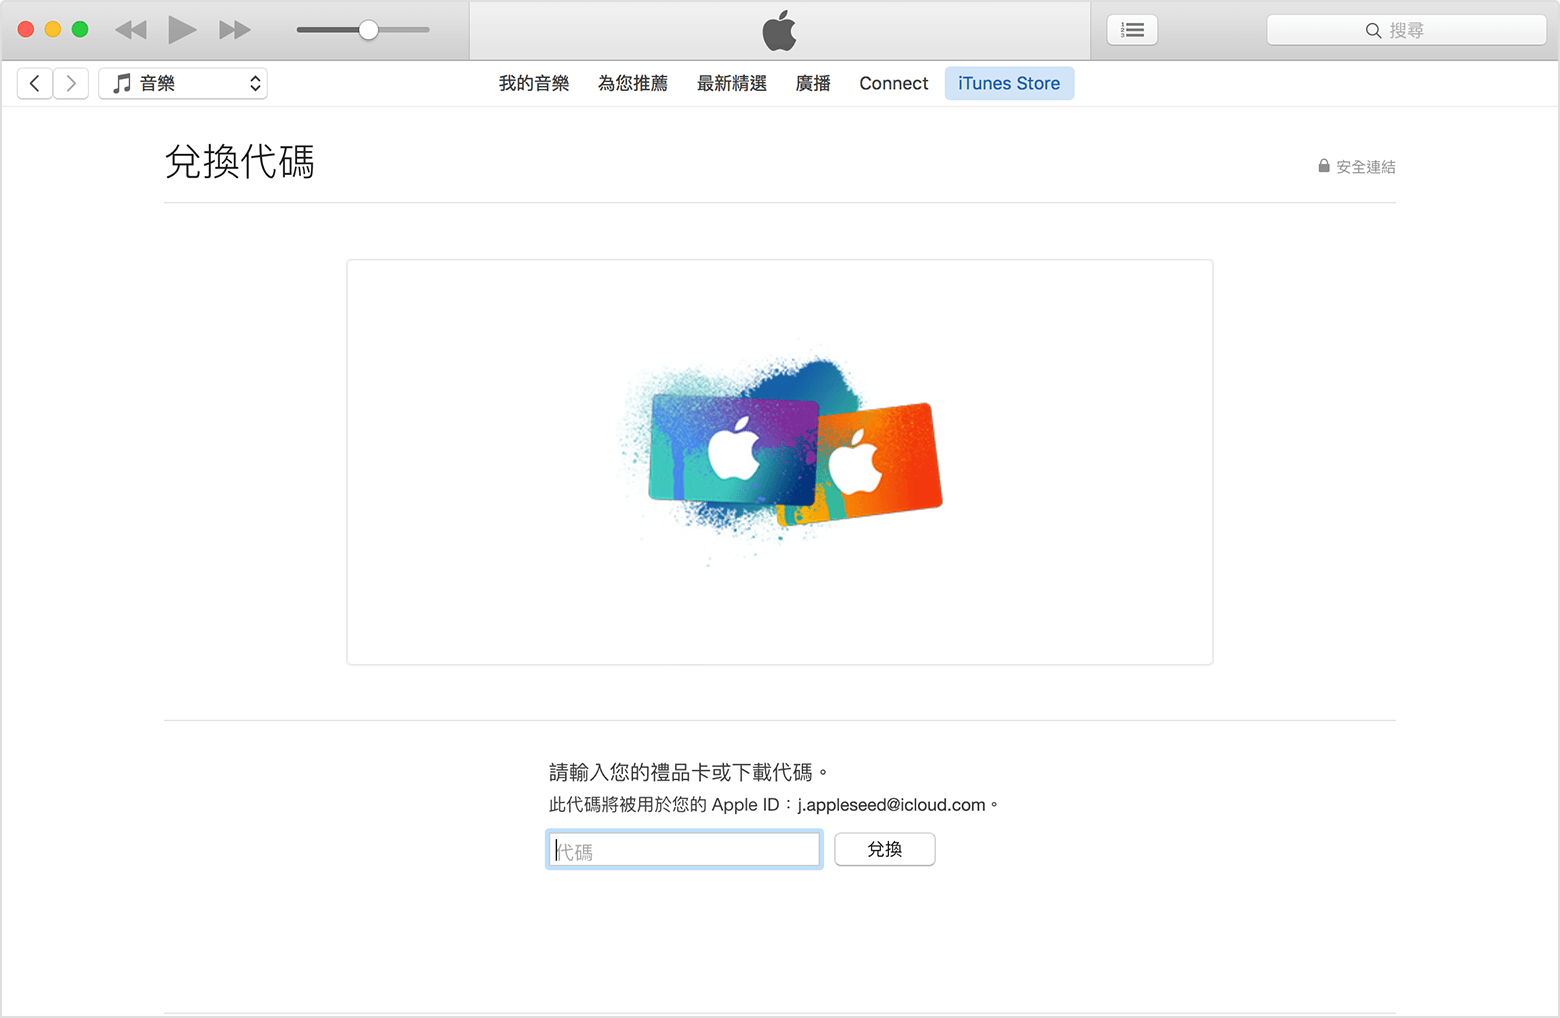This screenshot has height=1018, width=1560.
Task: Click the fast forward next track button
Action: pyautogui.click(x=235, y=30)
